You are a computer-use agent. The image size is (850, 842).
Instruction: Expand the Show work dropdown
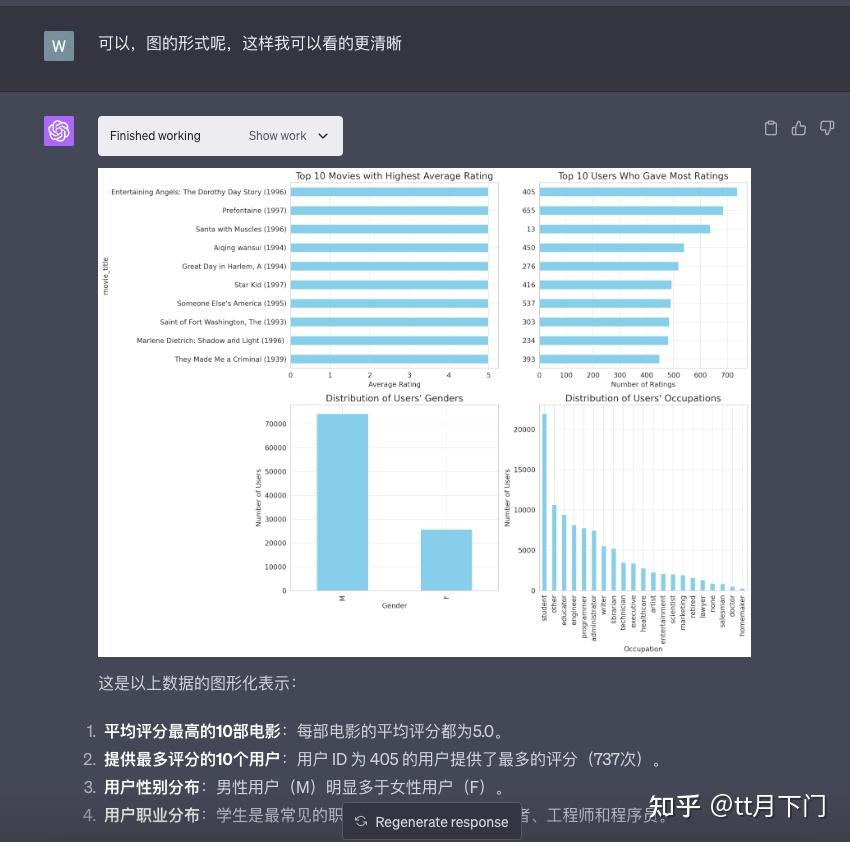coord(288,136)
